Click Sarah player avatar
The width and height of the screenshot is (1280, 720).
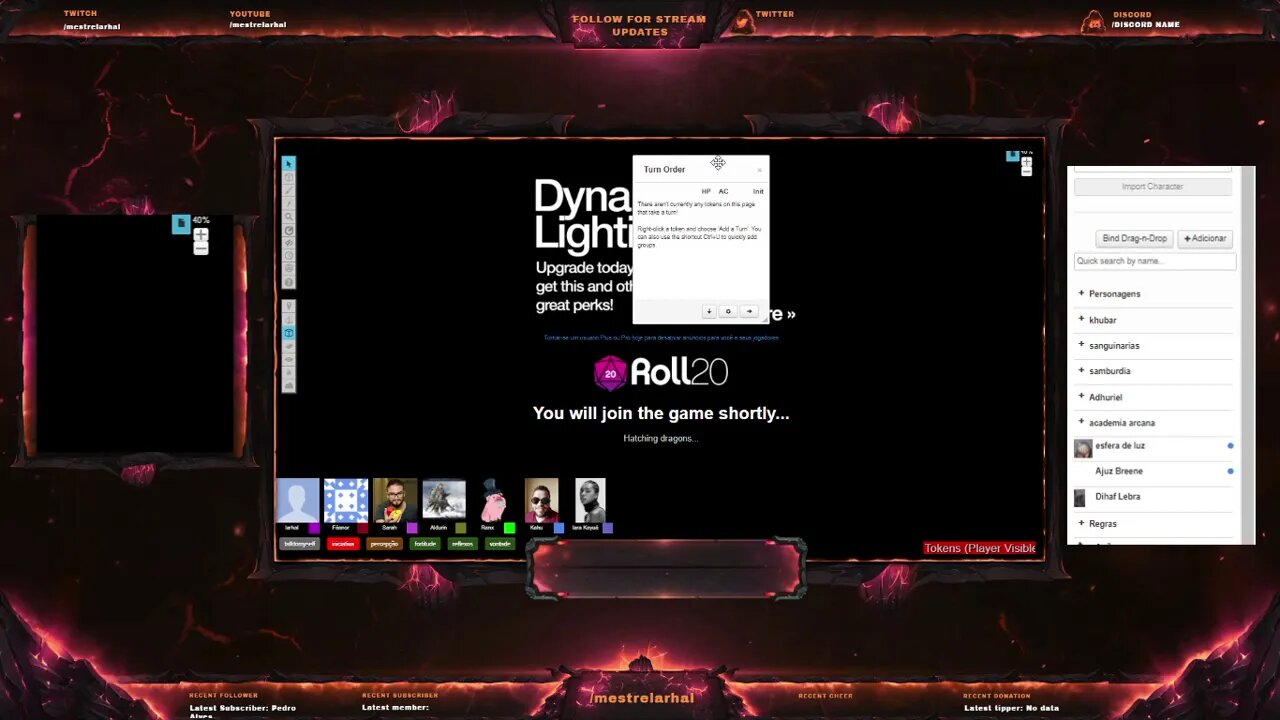395,500
